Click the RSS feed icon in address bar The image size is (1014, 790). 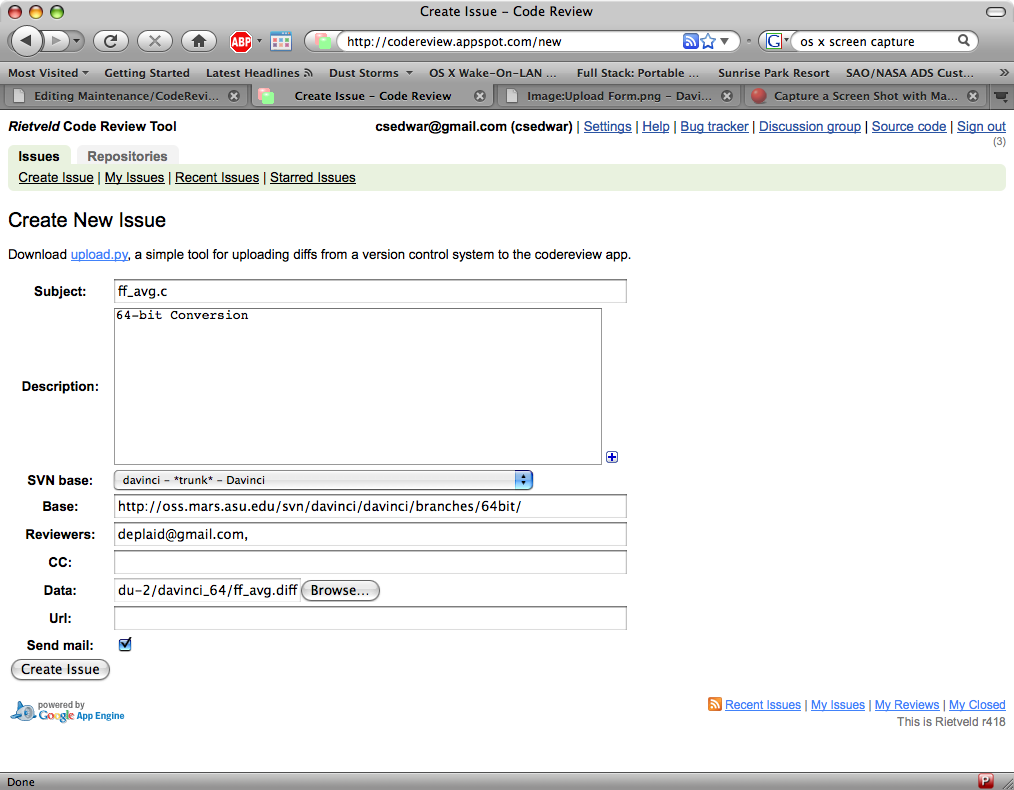[690, 41]
